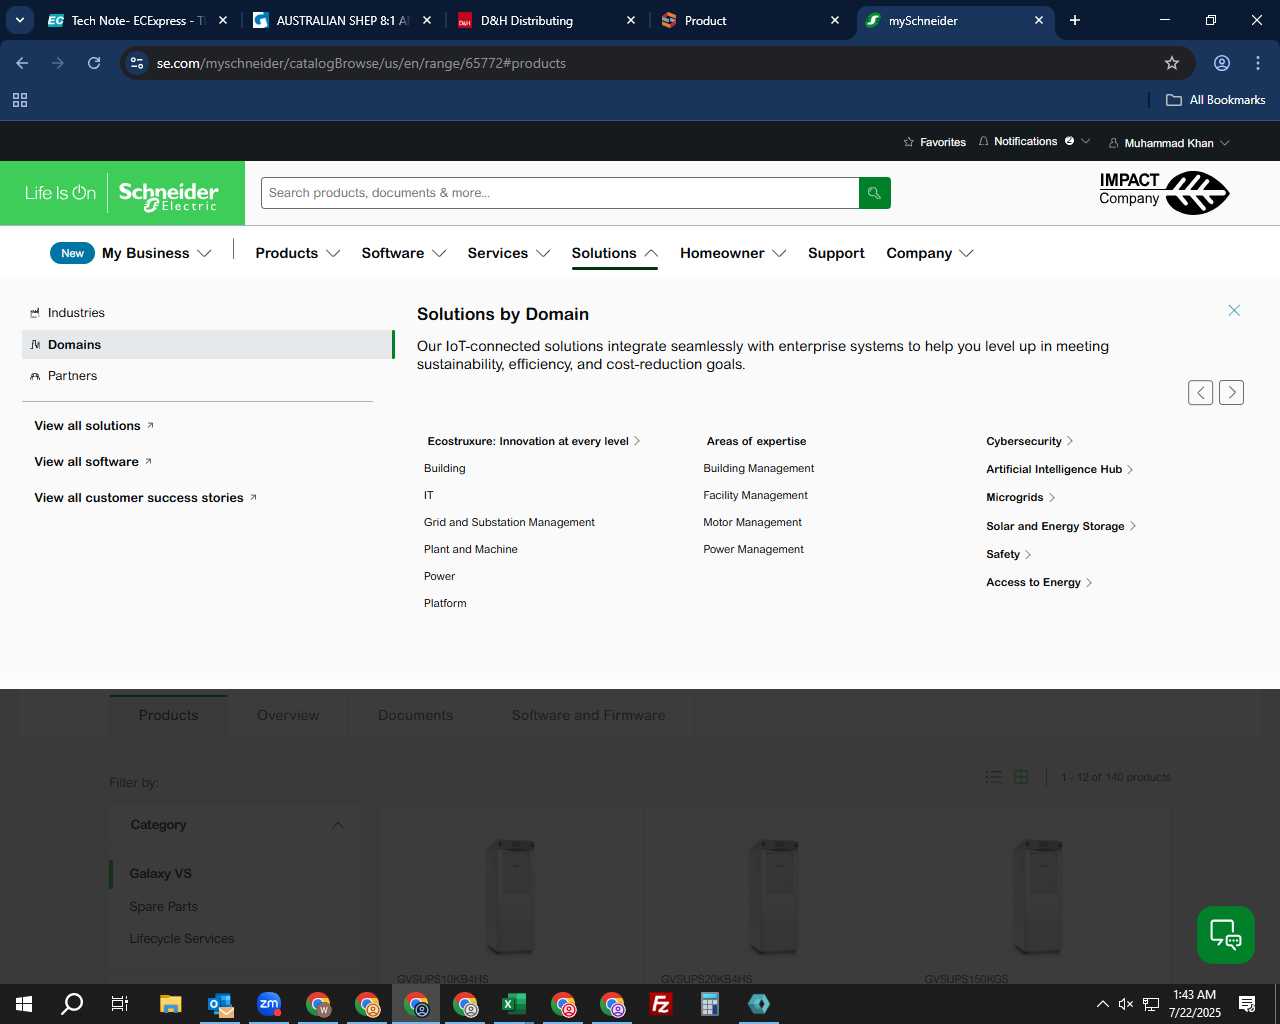Click the product search input field
This screenshot has height=1024, width=1280.
click(560, 193)
